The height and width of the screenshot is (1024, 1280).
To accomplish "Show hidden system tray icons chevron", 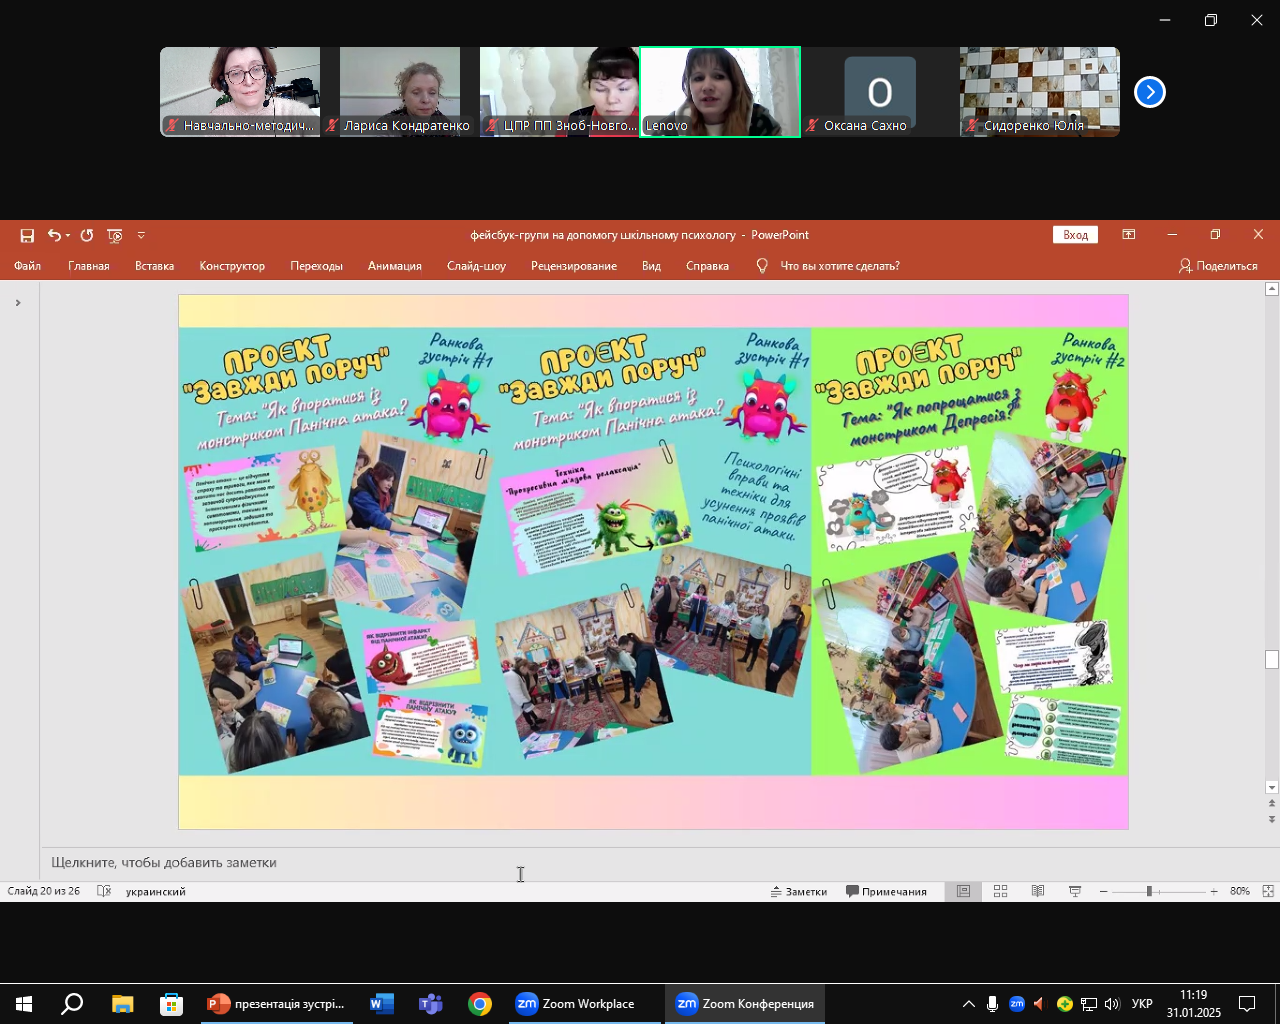I will 968,1004.
